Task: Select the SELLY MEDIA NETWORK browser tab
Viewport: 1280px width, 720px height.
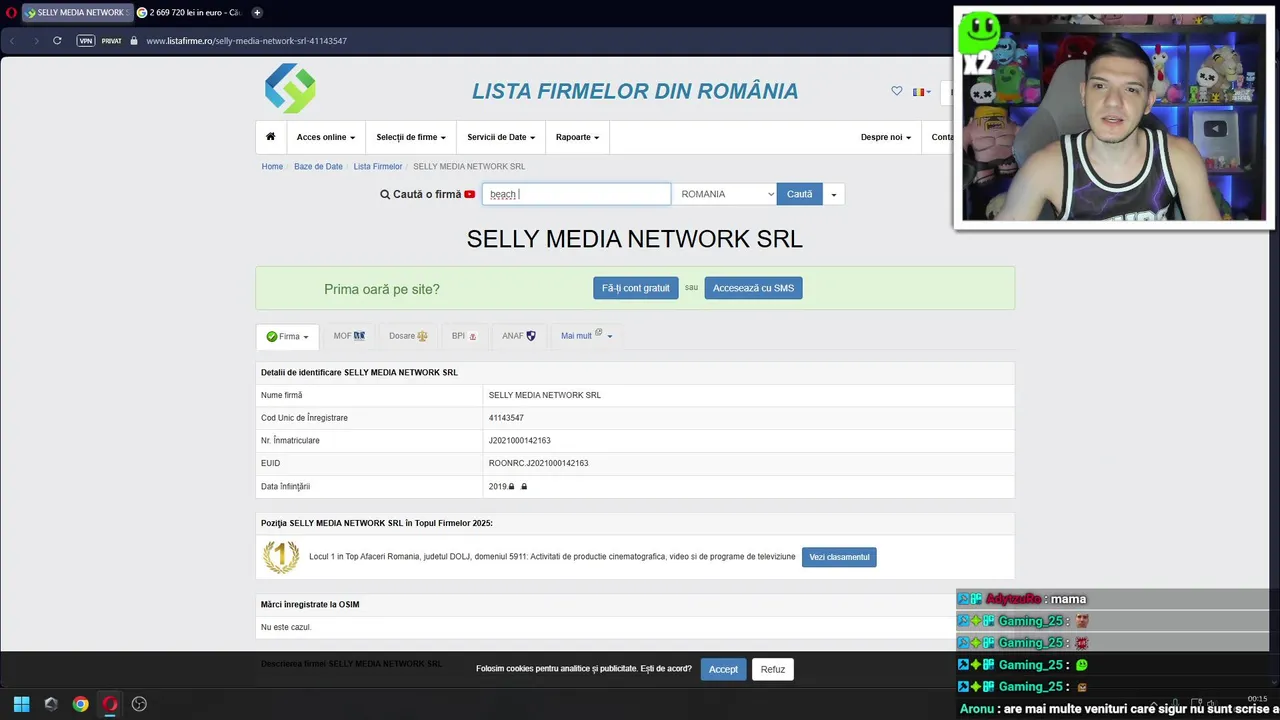Action: [x=76, y=13]
